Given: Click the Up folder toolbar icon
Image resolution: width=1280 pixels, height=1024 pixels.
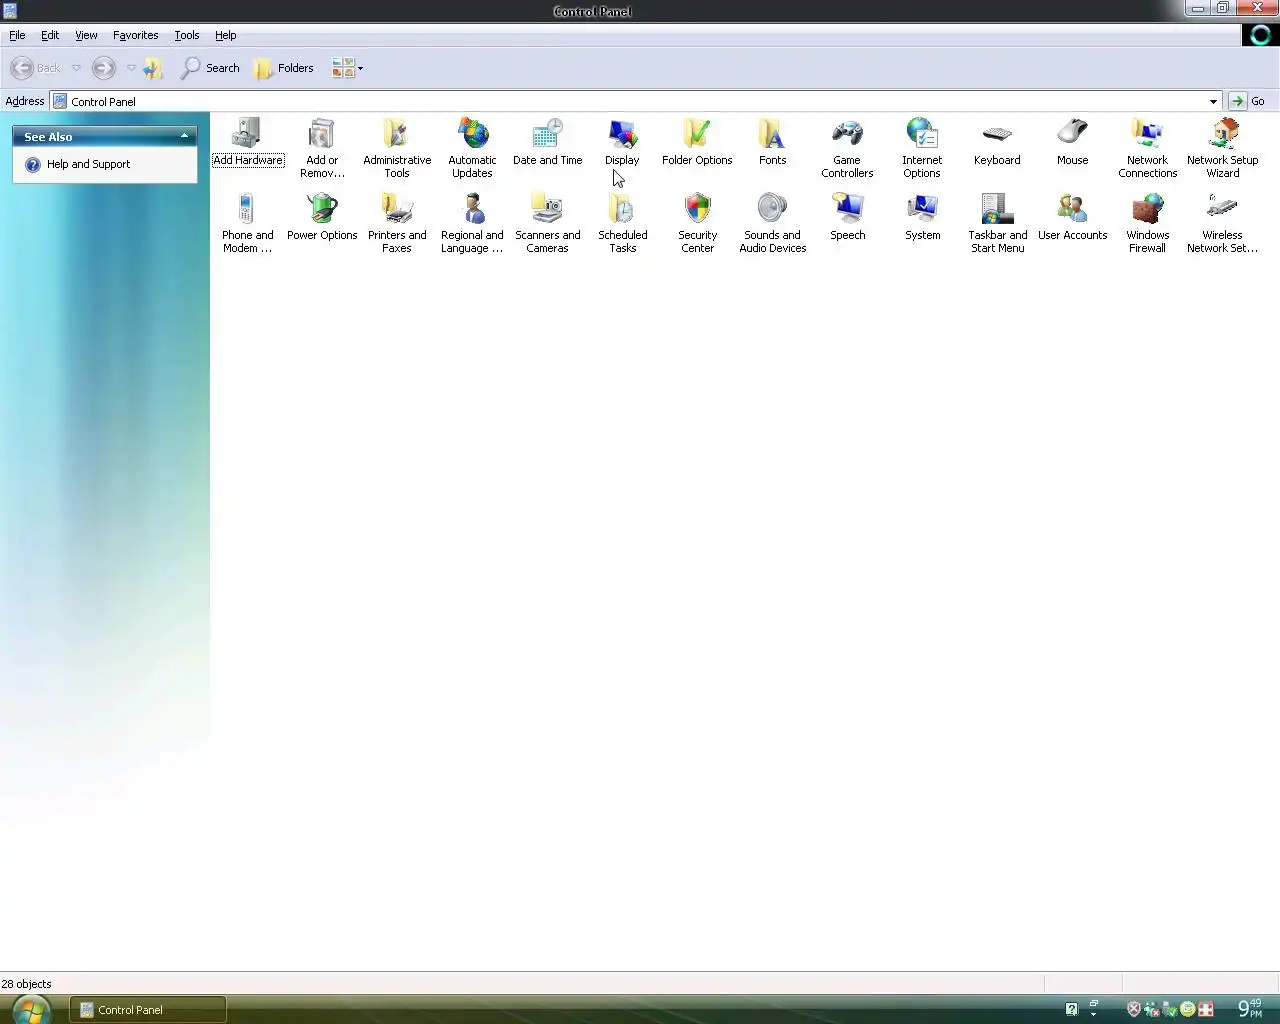Looking at the screenshot, I should tap(153, 68).
